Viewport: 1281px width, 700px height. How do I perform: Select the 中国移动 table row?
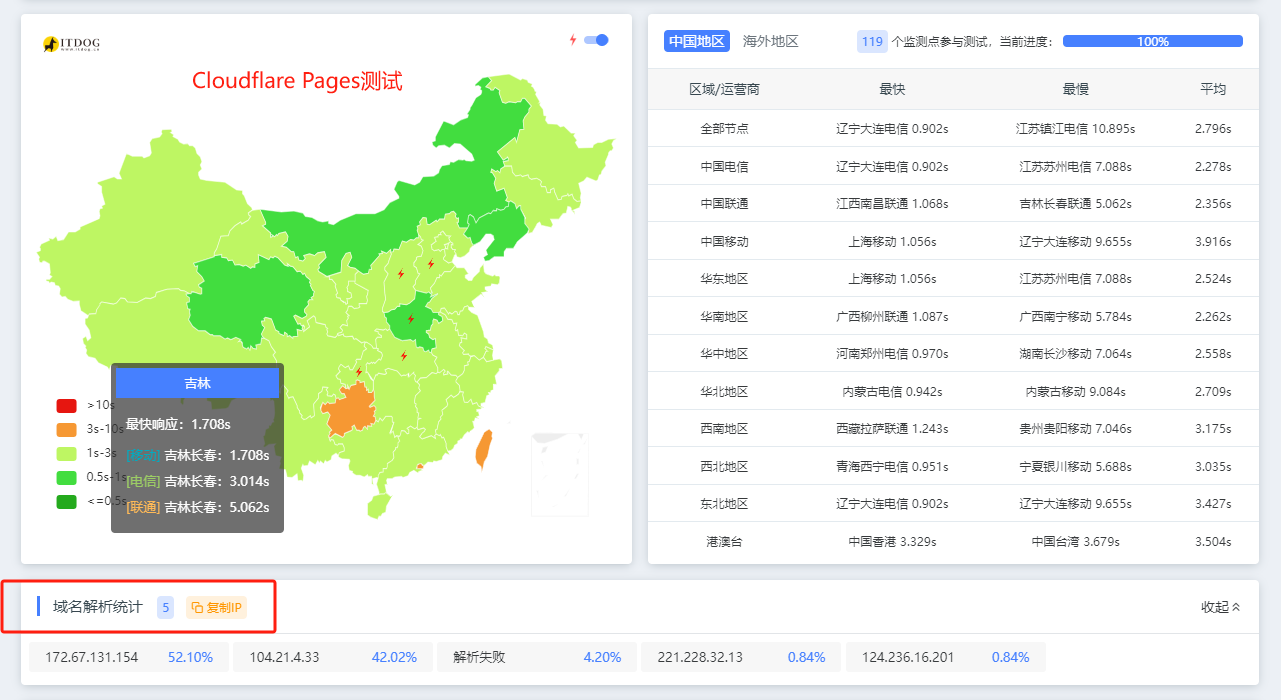click(952, 241)
